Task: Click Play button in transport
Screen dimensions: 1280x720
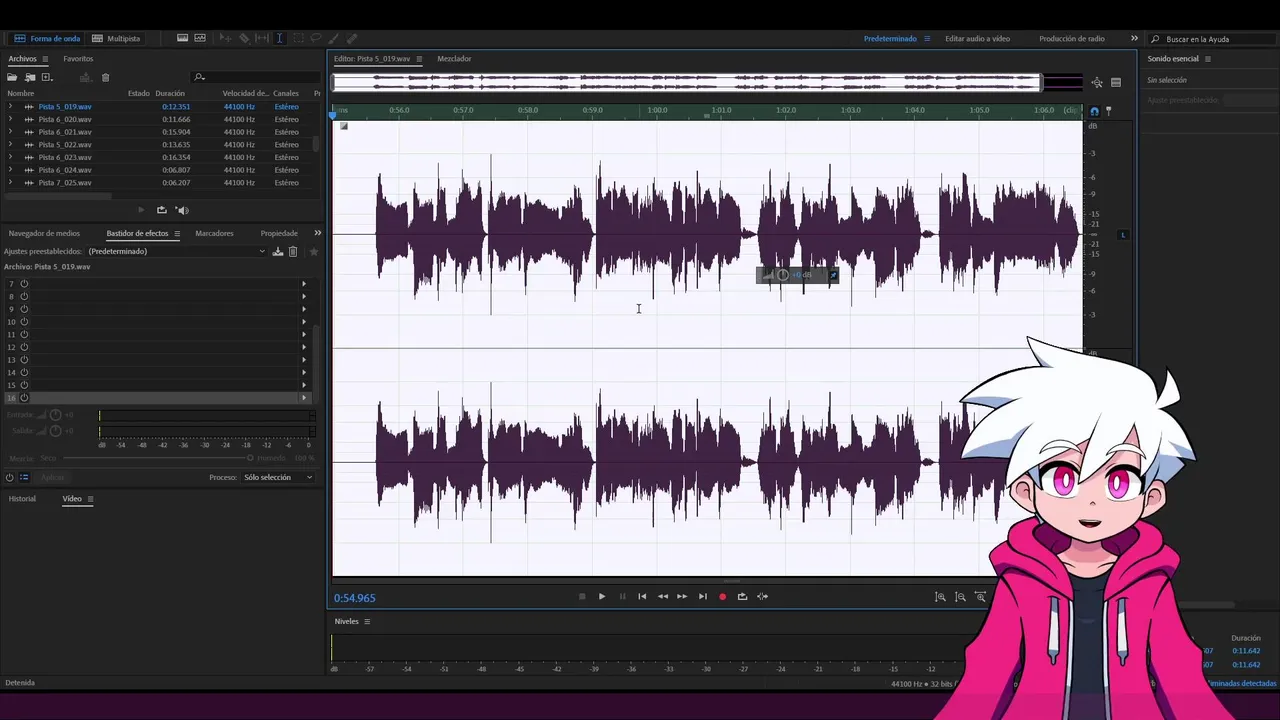Action: [602, 597]
